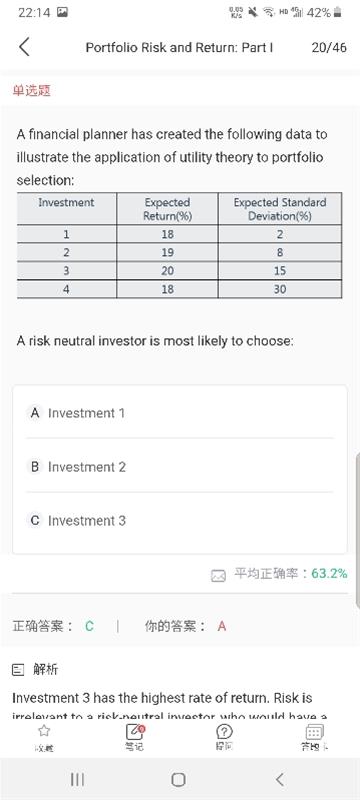The image size is (360, 800).
Task: Tap the Android recent apps button
Action: (77, 779)
